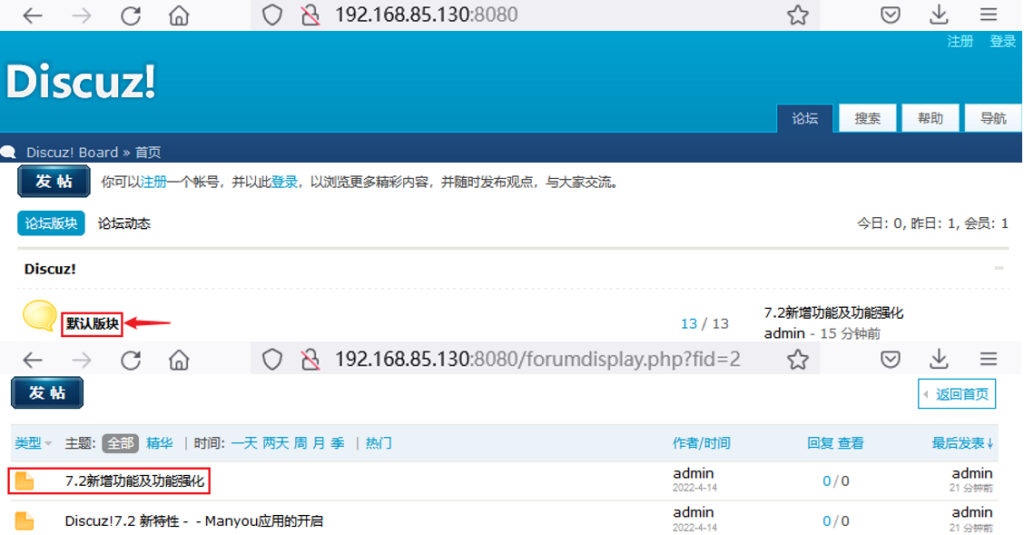Filter by time 一天

[244, 444]
